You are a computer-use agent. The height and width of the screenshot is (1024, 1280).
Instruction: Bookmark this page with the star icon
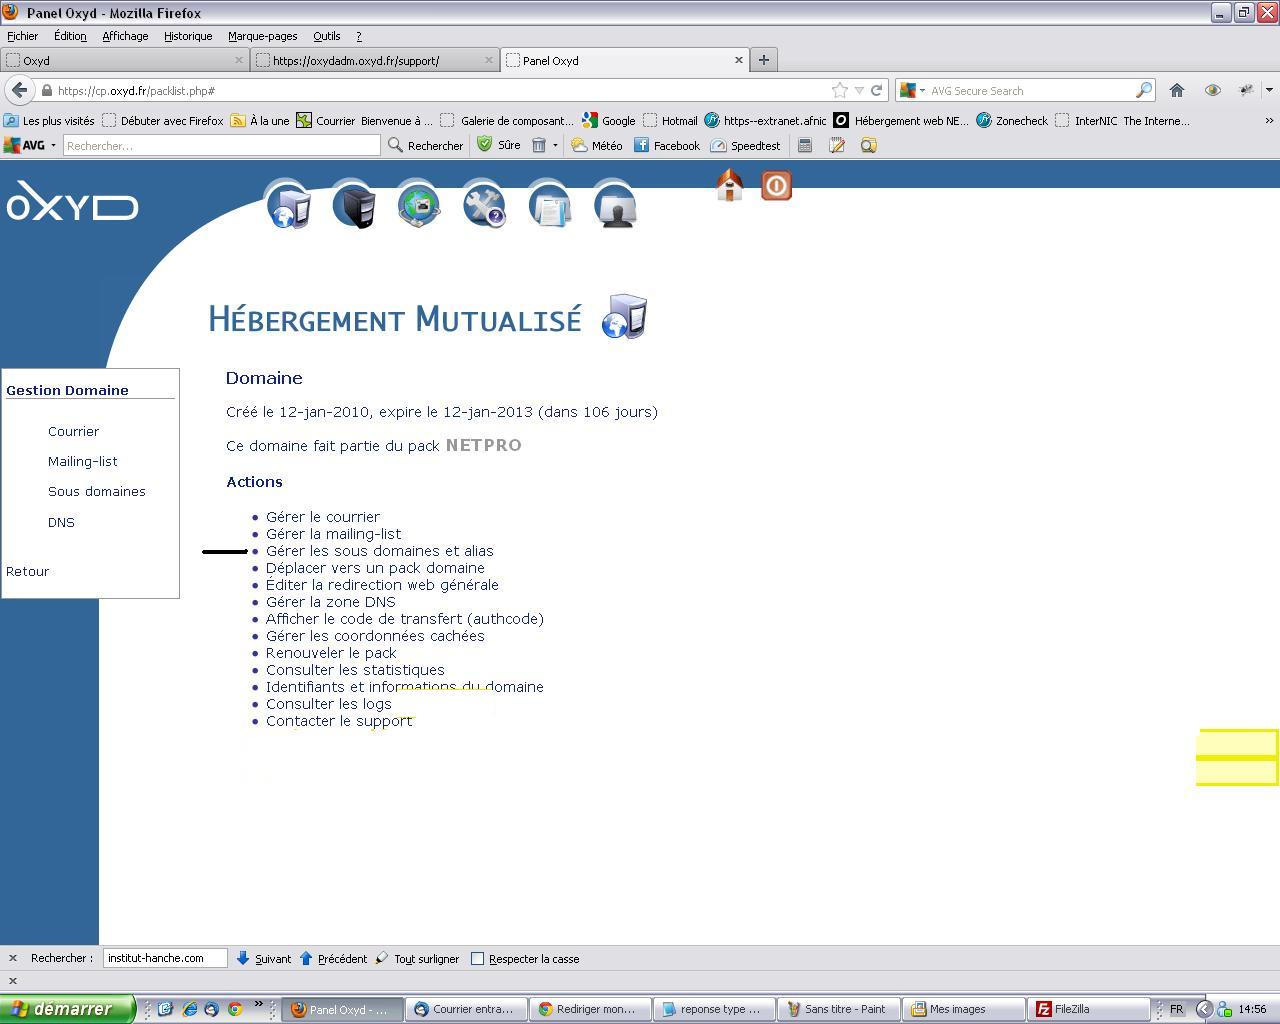tap(840, 90)
